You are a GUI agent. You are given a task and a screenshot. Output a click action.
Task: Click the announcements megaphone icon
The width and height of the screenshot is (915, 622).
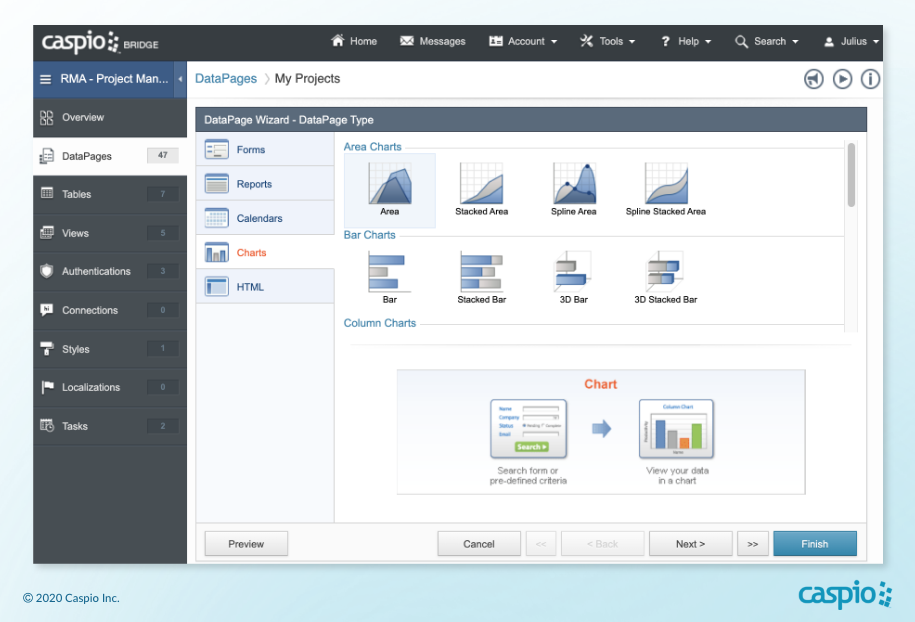pyautogui.click(x=814, y=79)
